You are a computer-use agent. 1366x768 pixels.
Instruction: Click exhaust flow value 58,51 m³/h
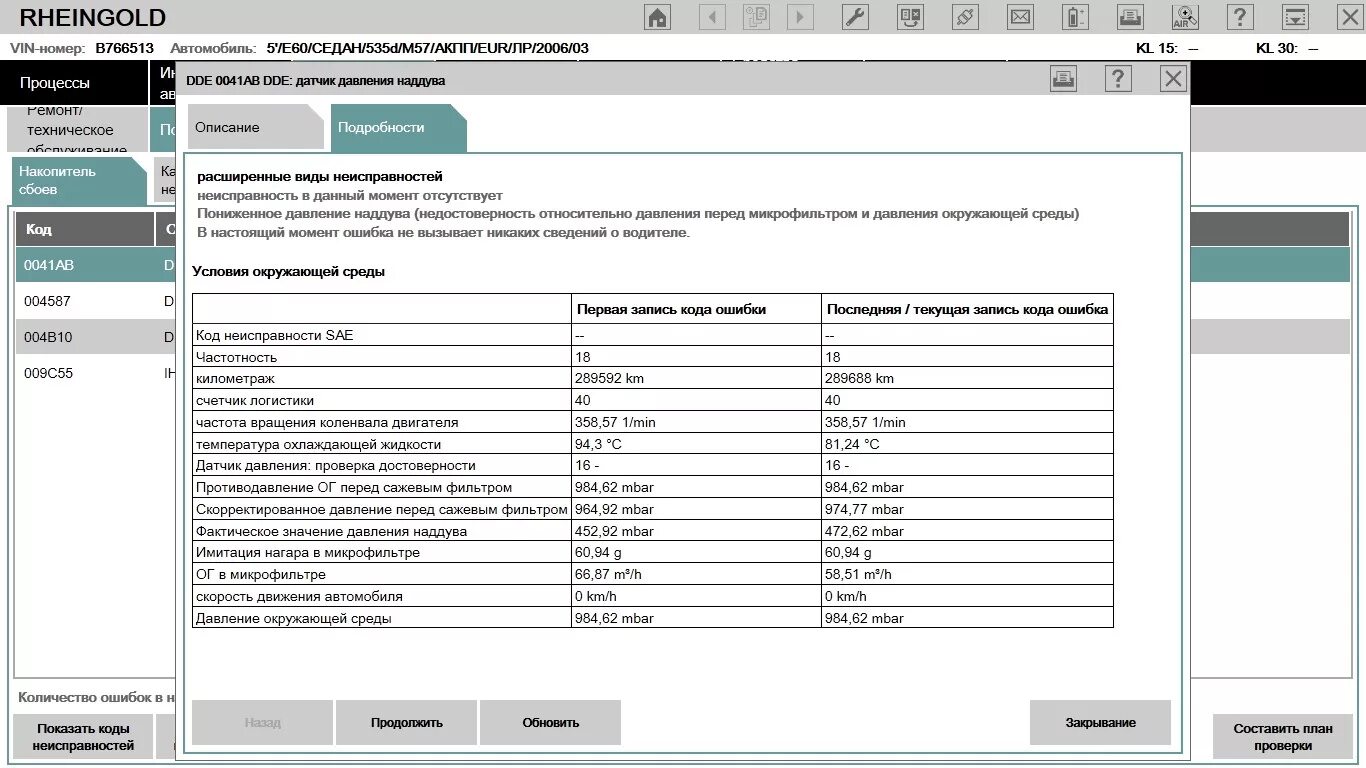pyautogui.click(x=859, y=575)
